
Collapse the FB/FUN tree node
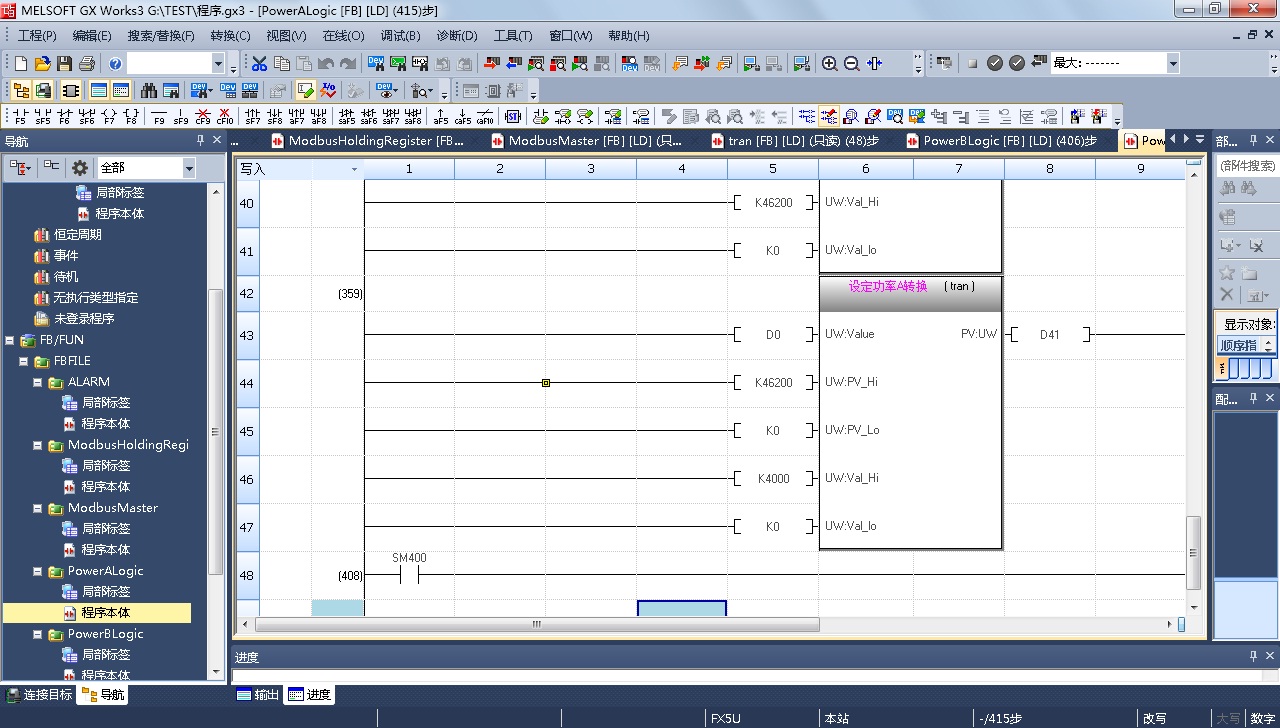coord(10,340)
